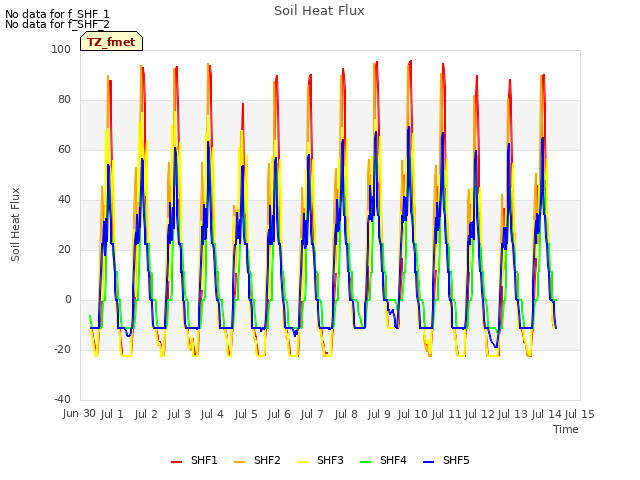Image resolution: width=640 pixels, height=480 pixels.
Task: Click the Time x-axis label
Action: coord(566,429)
